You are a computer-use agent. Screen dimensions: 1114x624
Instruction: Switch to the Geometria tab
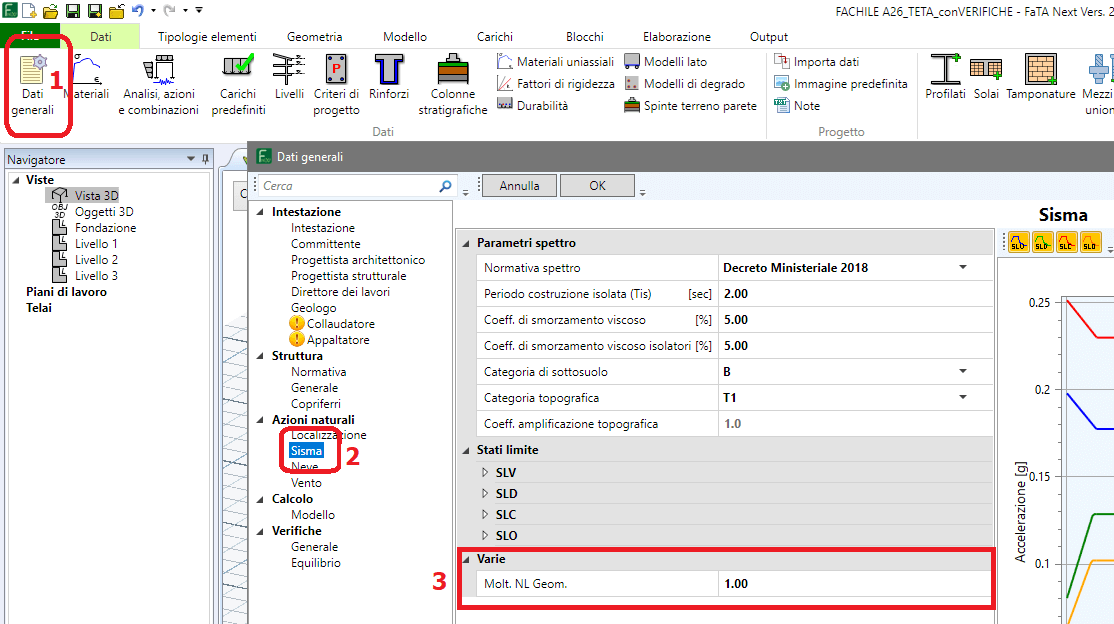point(315,37)
